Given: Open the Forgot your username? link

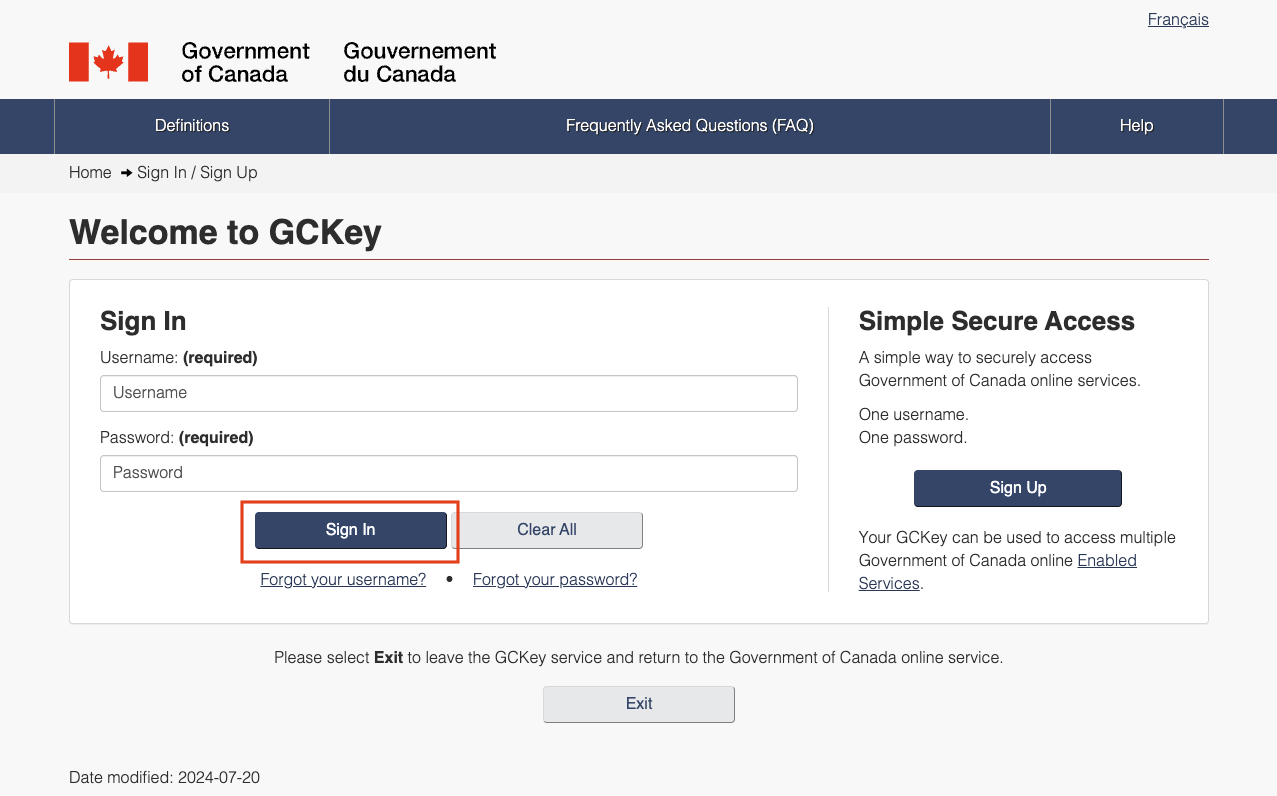Looking at the screenshot, I should coord(342,579).
